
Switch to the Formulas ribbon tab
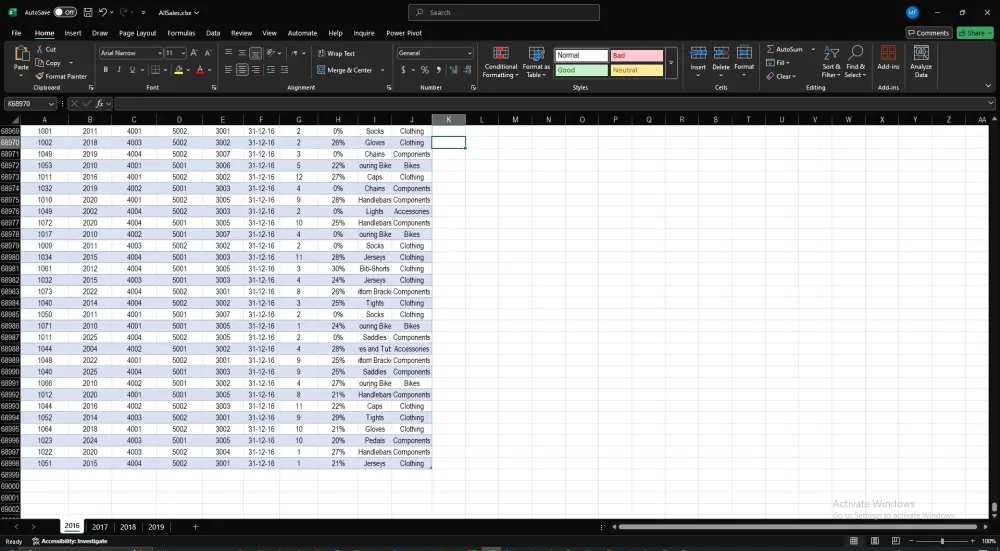[x=181, y=33]
